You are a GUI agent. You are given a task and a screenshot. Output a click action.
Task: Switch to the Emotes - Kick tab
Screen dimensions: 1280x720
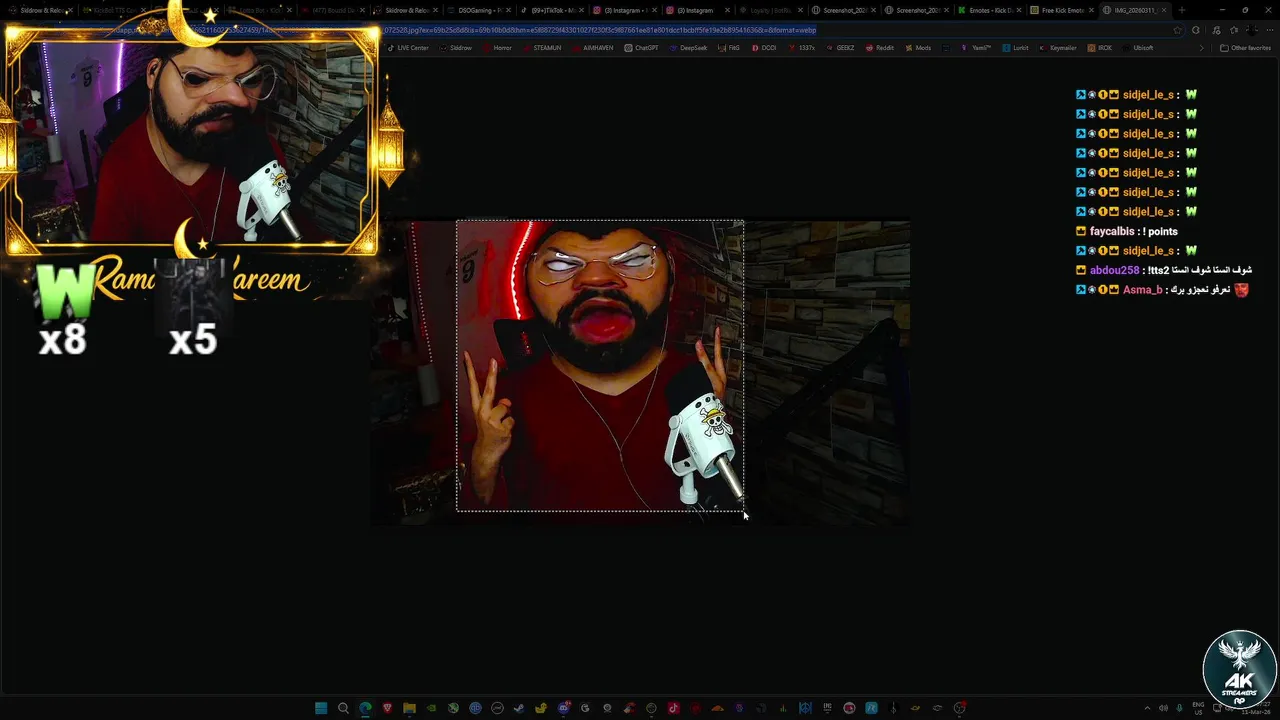point(990,10)
